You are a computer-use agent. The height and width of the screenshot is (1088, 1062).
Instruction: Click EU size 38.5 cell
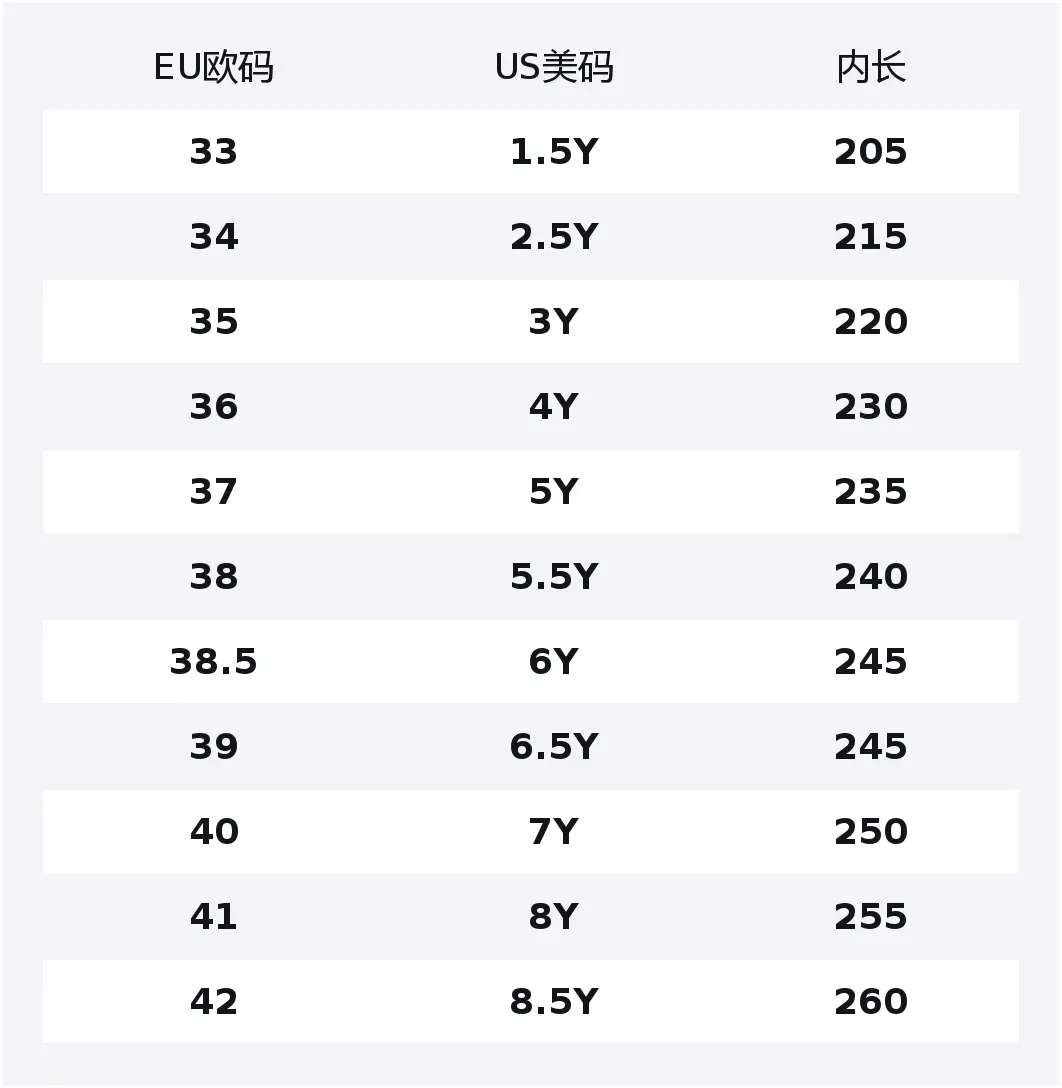[213, 662]
